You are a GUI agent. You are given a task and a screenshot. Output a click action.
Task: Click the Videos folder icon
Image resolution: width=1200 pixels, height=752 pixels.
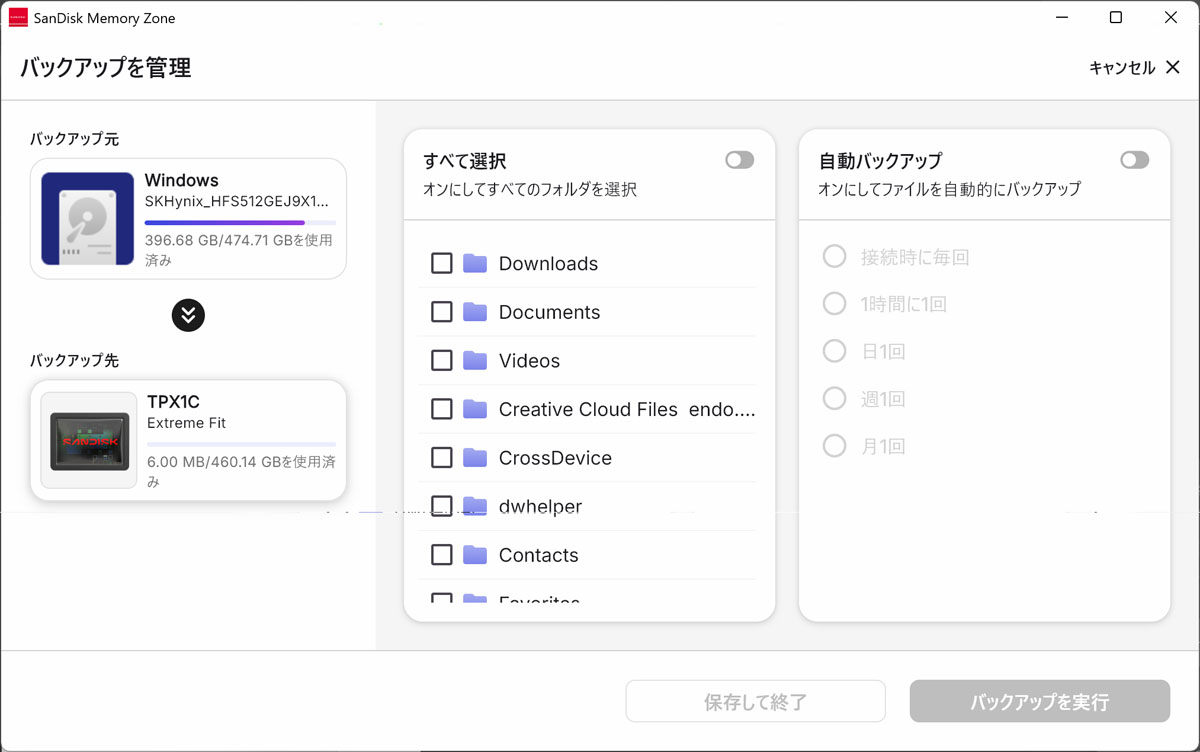click(x=475, y=361)
